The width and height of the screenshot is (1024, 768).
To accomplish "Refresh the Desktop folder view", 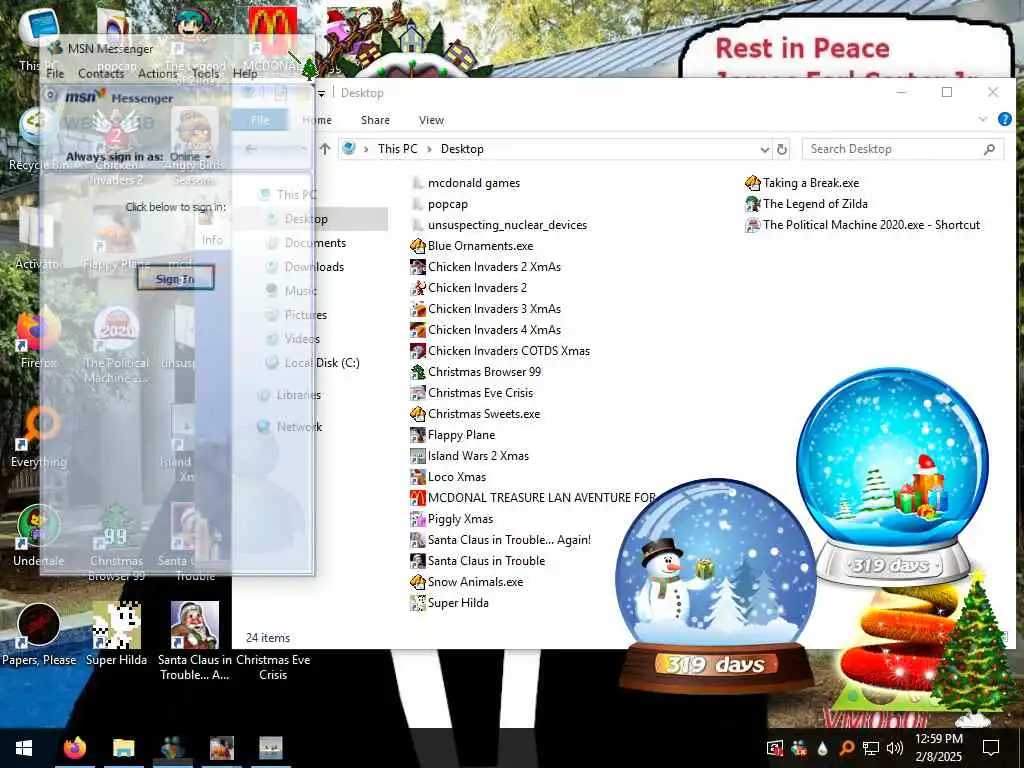I will pos(782,150).
